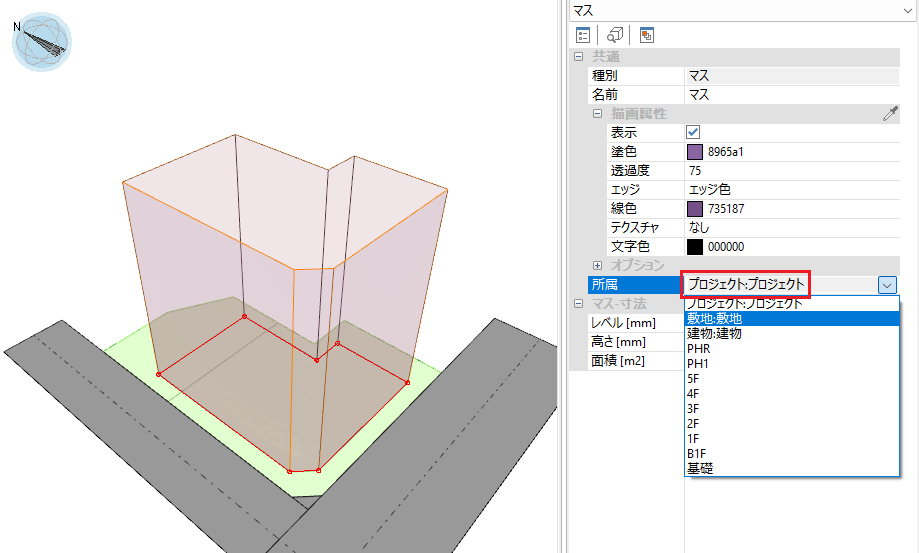Collapse the 共通 section
This screenshot has width=919, height=553.
tap(579, 57)
